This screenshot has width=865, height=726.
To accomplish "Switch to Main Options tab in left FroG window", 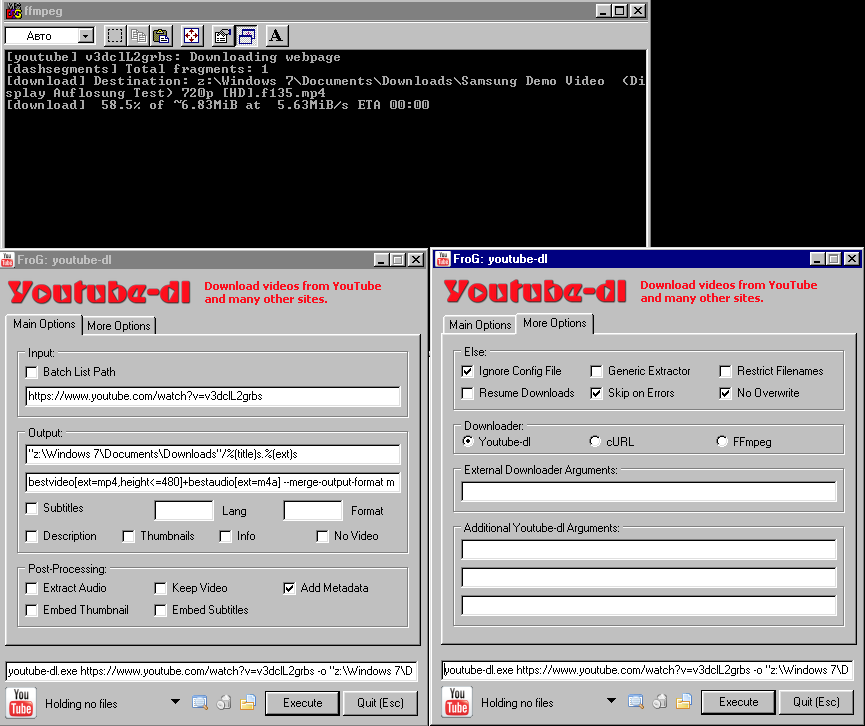I will tap(44, 324).
